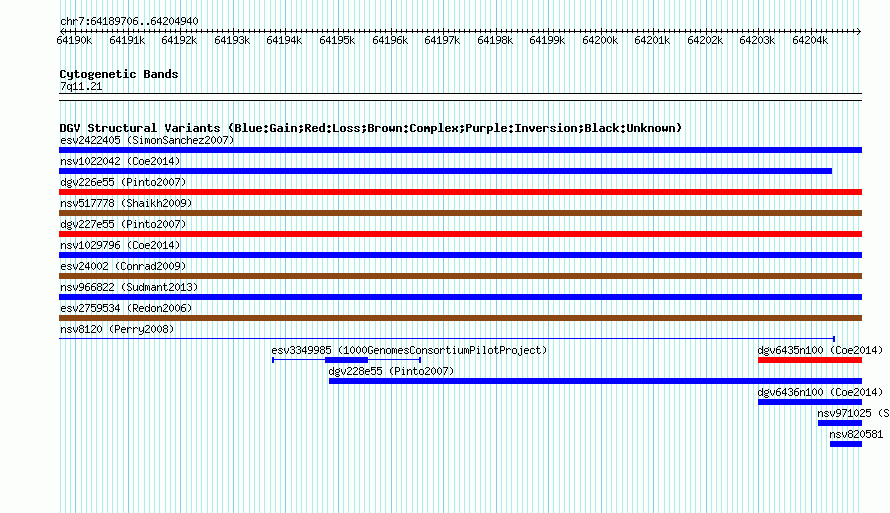Click the nsv820581 variant label
Image resolution: width=890 pixels, height=513 pixels.
(856, 434)
